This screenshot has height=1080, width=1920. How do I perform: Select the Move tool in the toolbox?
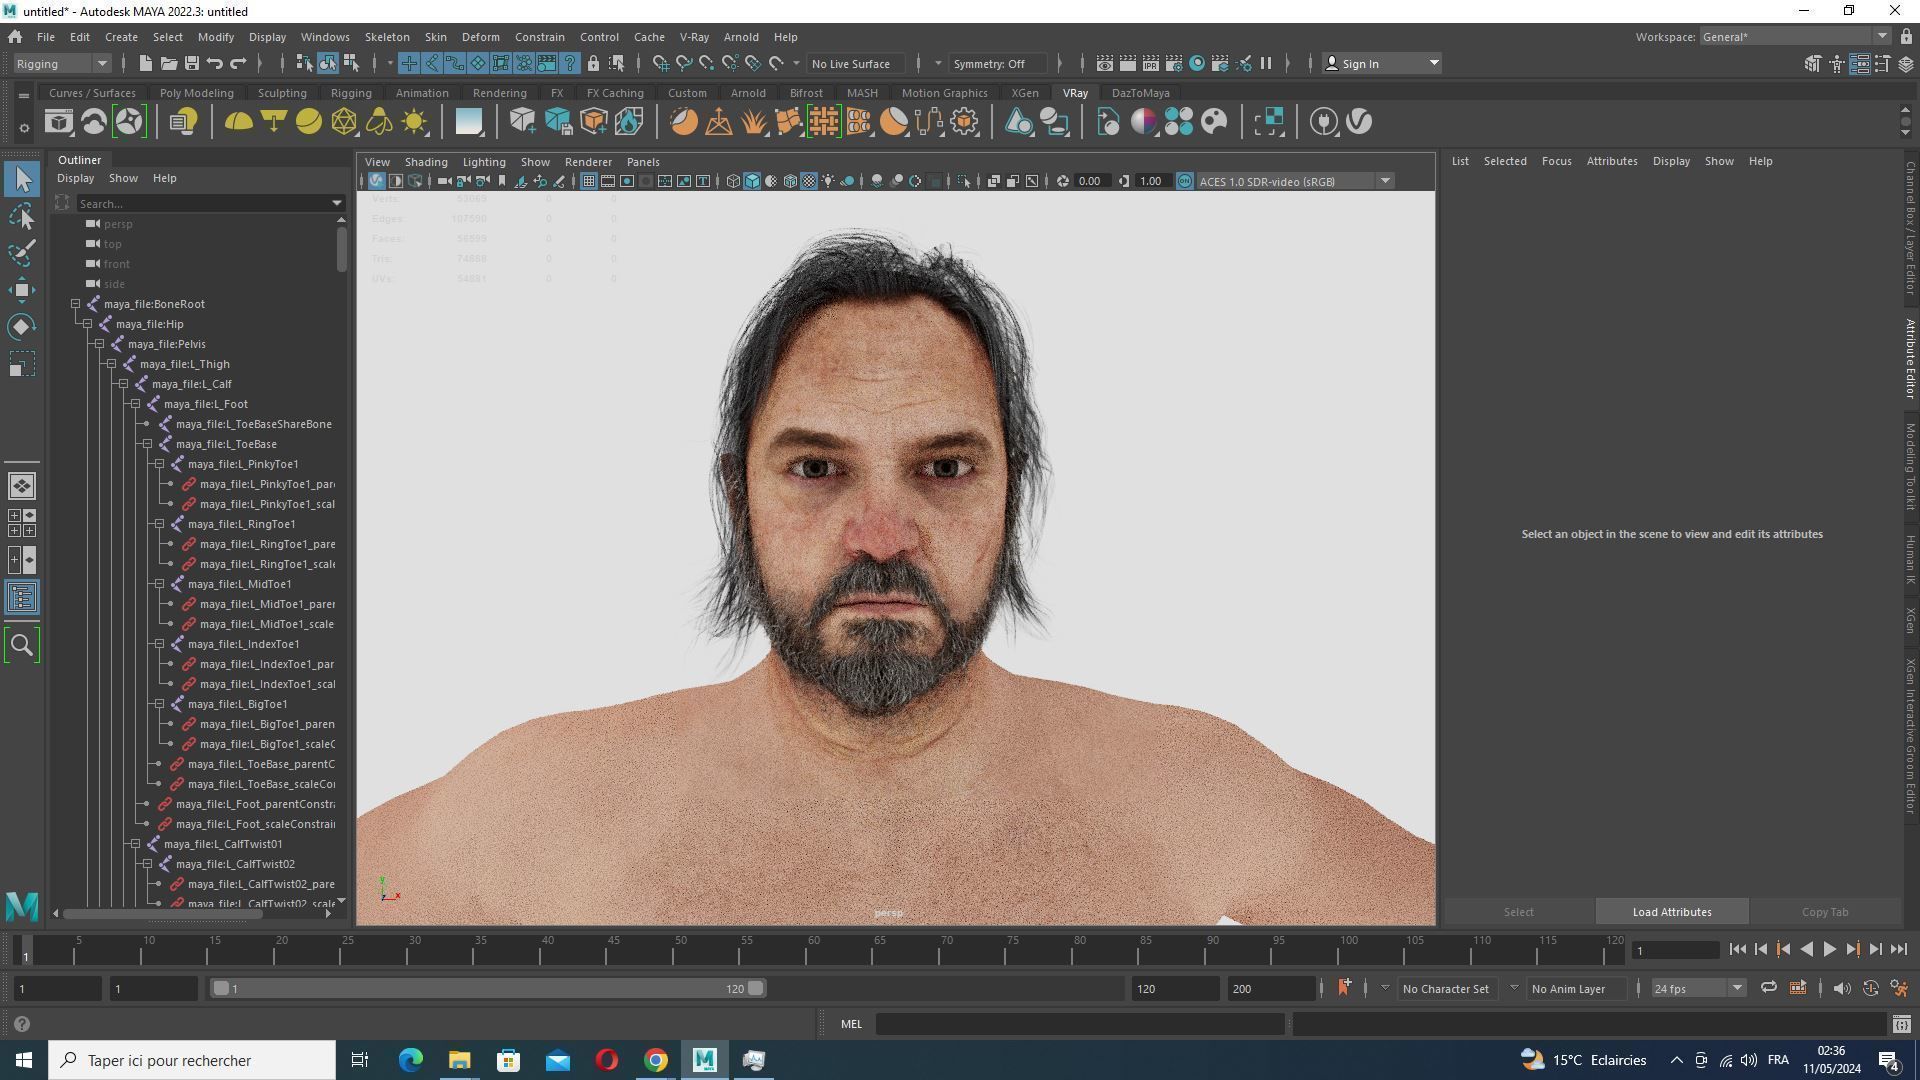tap(22, 290)
